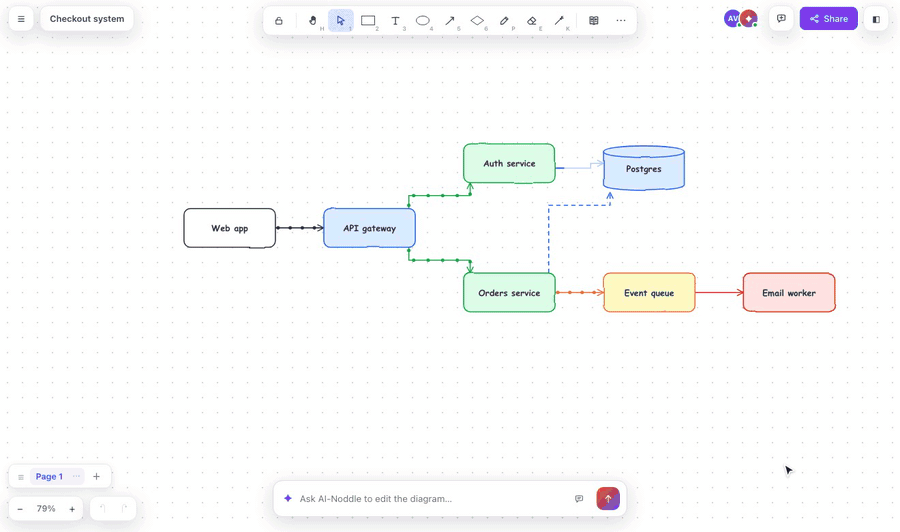Select the Arrow connector tool
The width and height of the screenshot is (900, 532).
tap(451, 21)
